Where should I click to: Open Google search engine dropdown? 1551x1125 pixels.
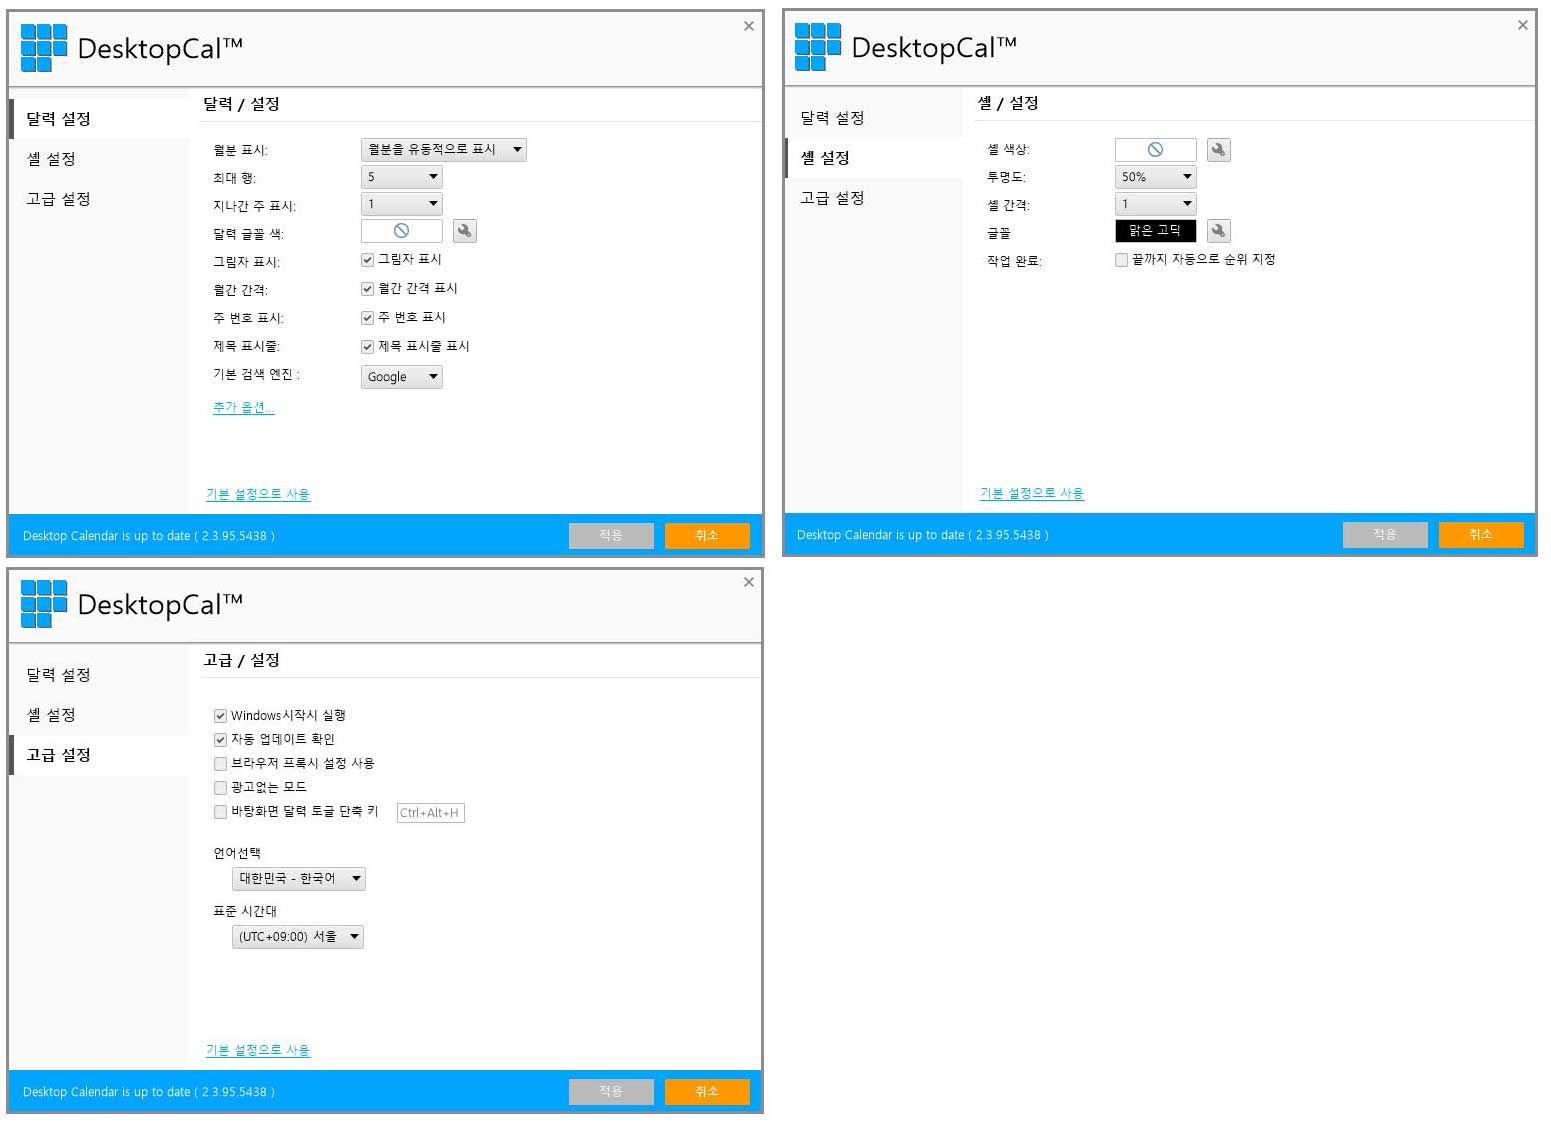point(401,377)
